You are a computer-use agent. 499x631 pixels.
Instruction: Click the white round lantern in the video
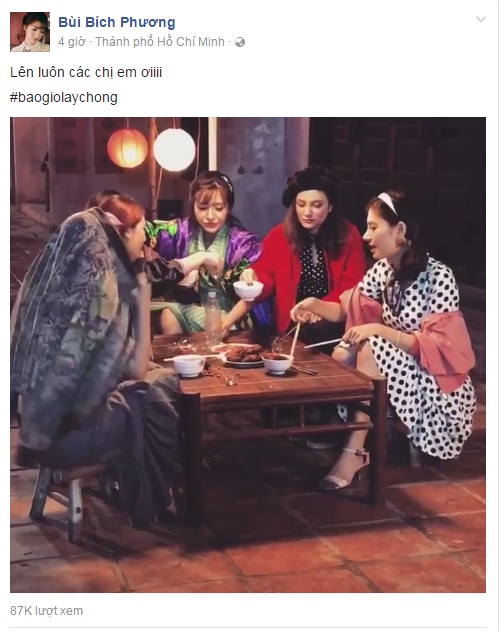click(x=174, y=150)
